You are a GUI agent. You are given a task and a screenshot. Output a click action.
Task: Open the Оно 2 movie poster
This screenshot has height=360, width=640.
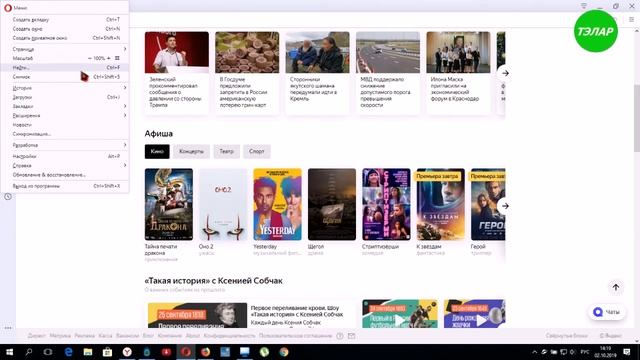223,204
